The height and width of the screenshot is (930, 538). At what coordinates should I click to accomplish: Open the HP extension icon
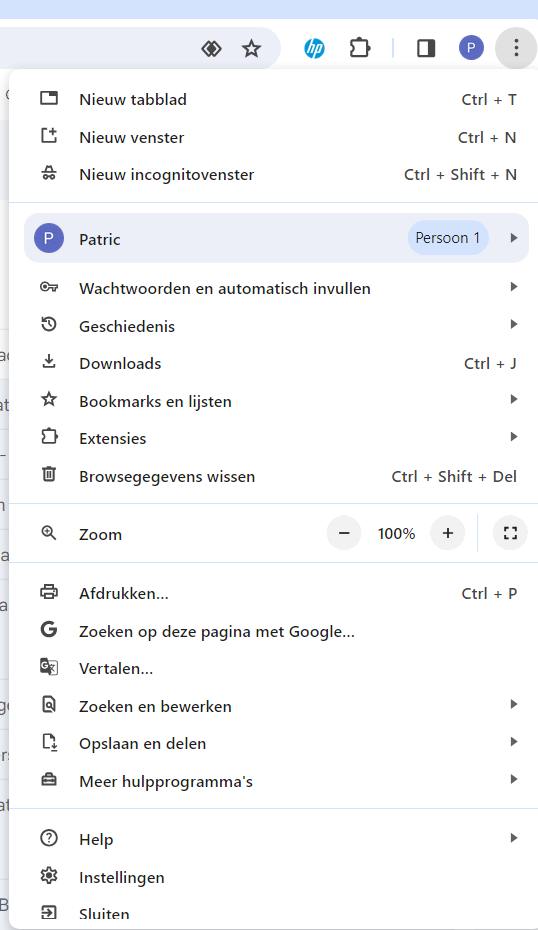tap(314, 48)
